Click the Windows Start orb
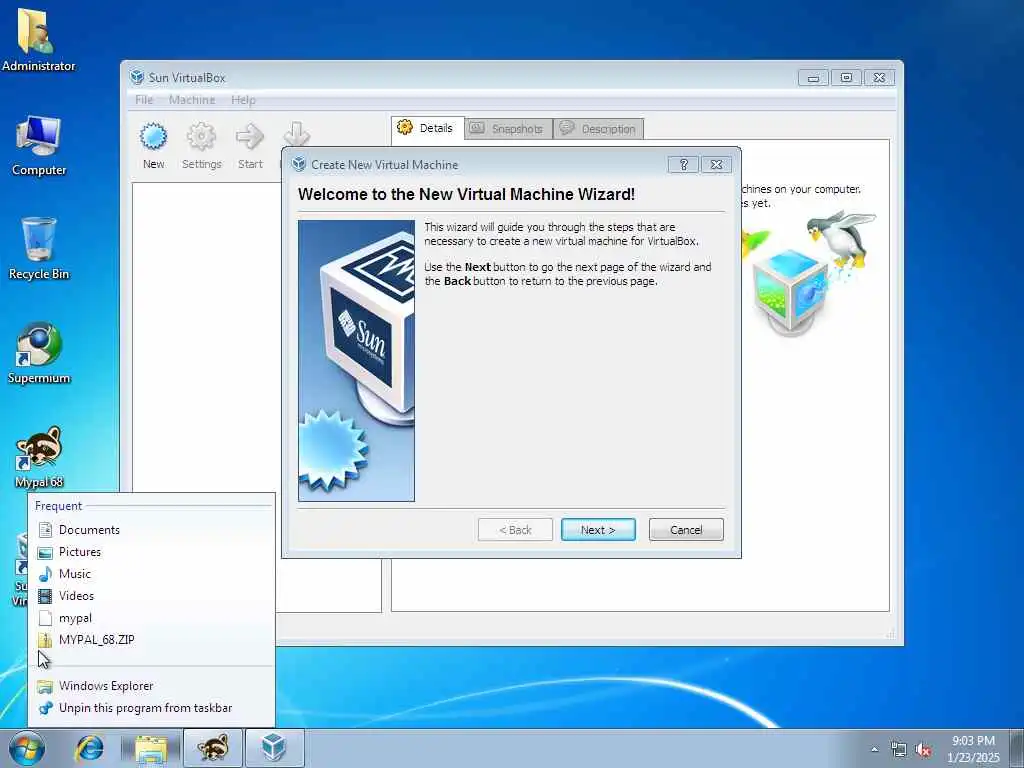1024x768 pixels. pos(27,748)
